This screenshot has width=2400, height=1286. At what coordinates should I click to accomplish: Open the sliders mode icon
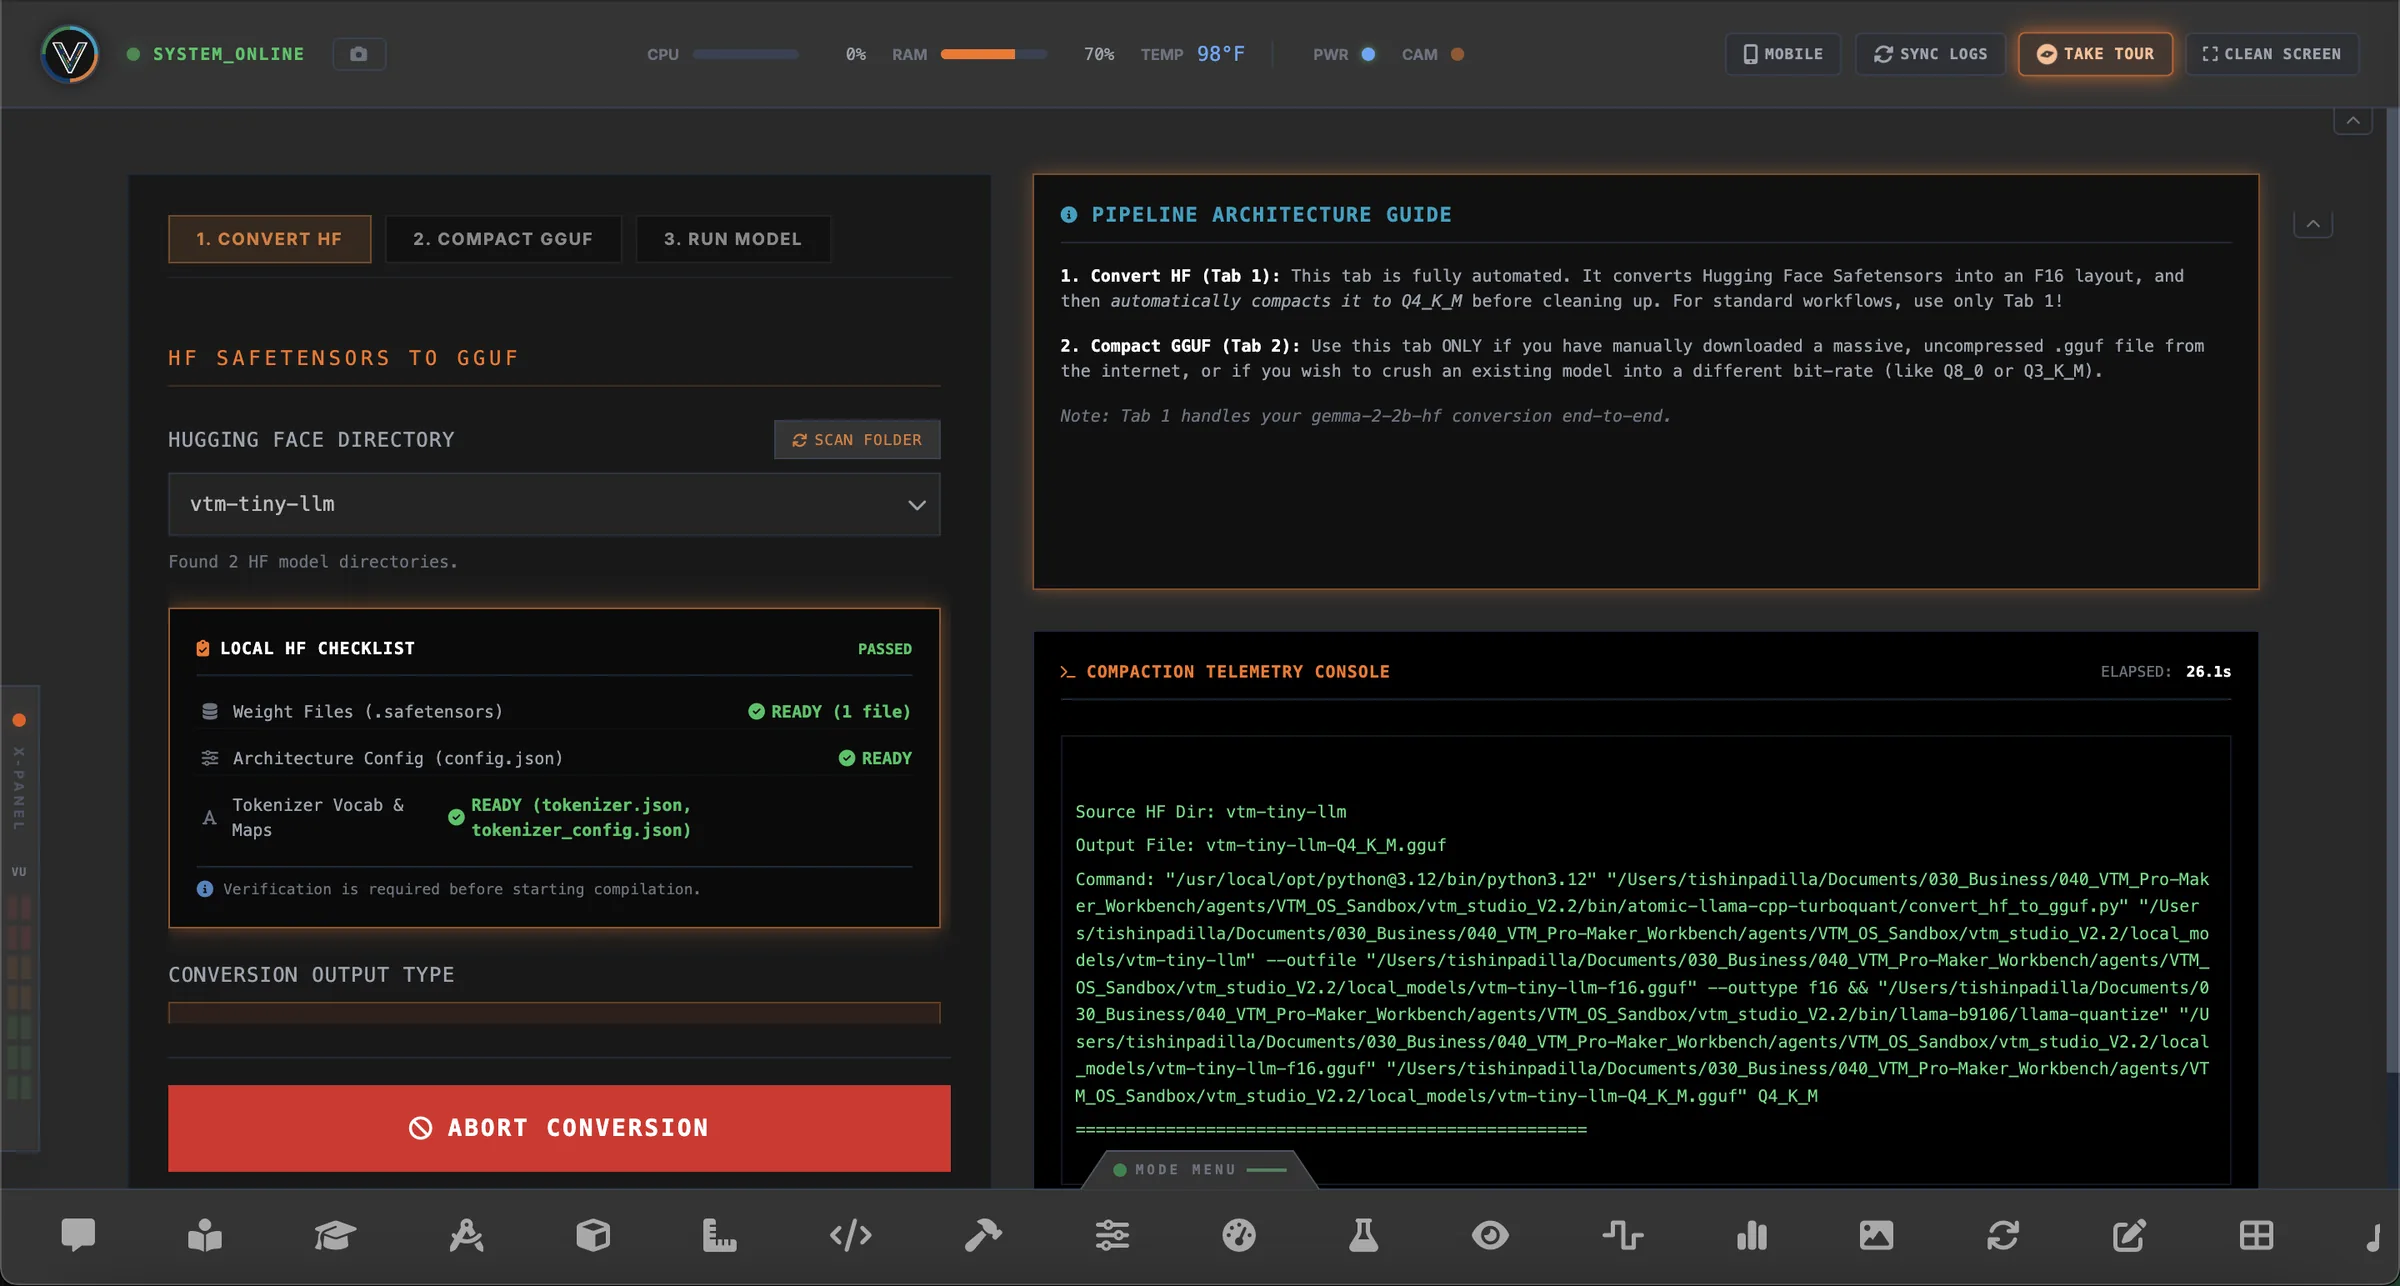pos(1112,1235)
